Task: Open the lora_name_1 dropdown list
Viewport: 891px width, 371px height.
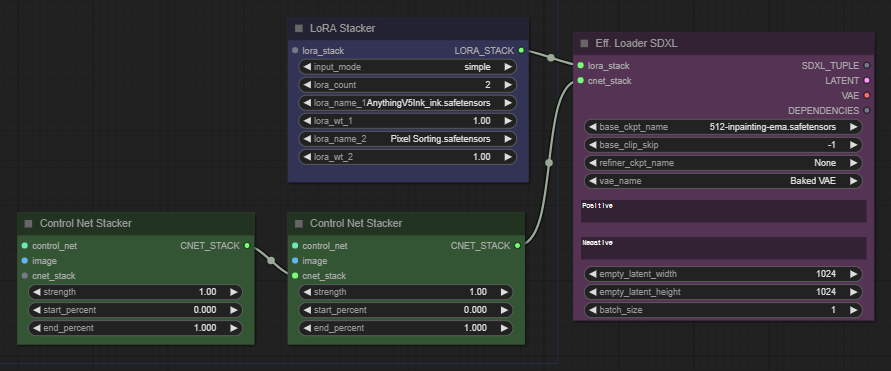Action: pos(407,103)
